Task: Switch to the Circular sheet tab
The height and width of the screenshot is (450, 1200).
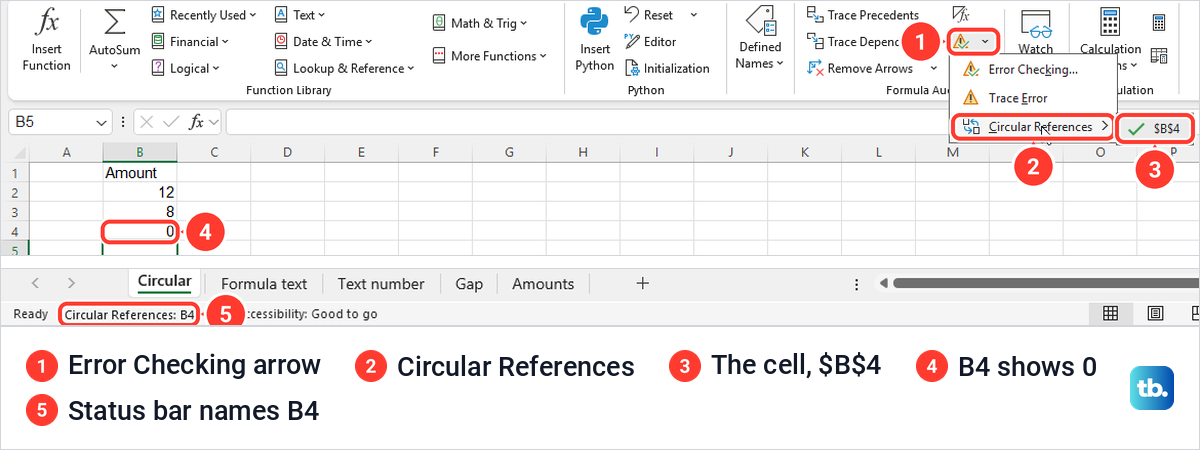Action: coord(164,282)
